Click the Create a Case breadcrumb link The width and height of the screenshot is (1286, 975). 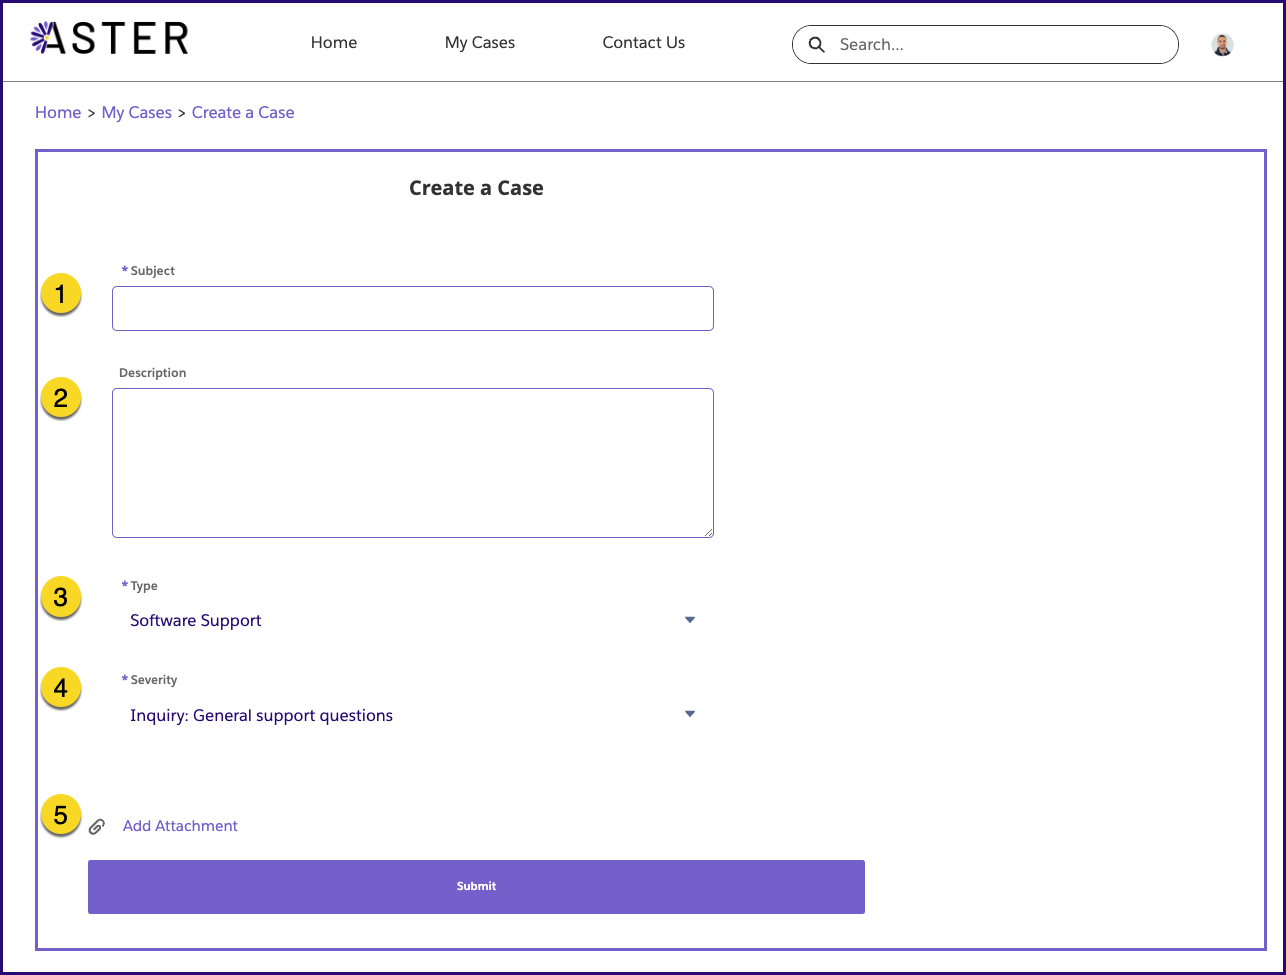pos(243,112)
